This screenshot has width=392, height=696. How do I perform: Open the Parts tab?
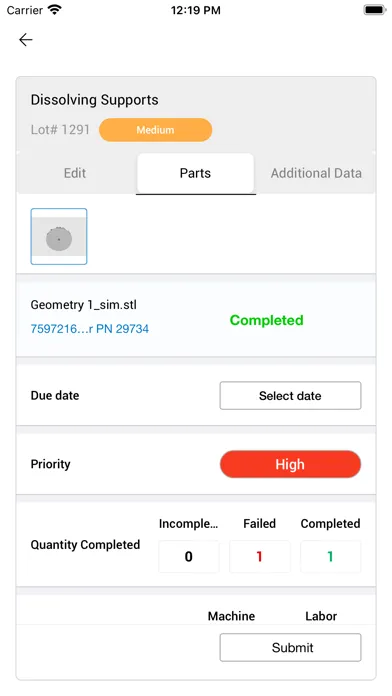[x=195, y=173]
